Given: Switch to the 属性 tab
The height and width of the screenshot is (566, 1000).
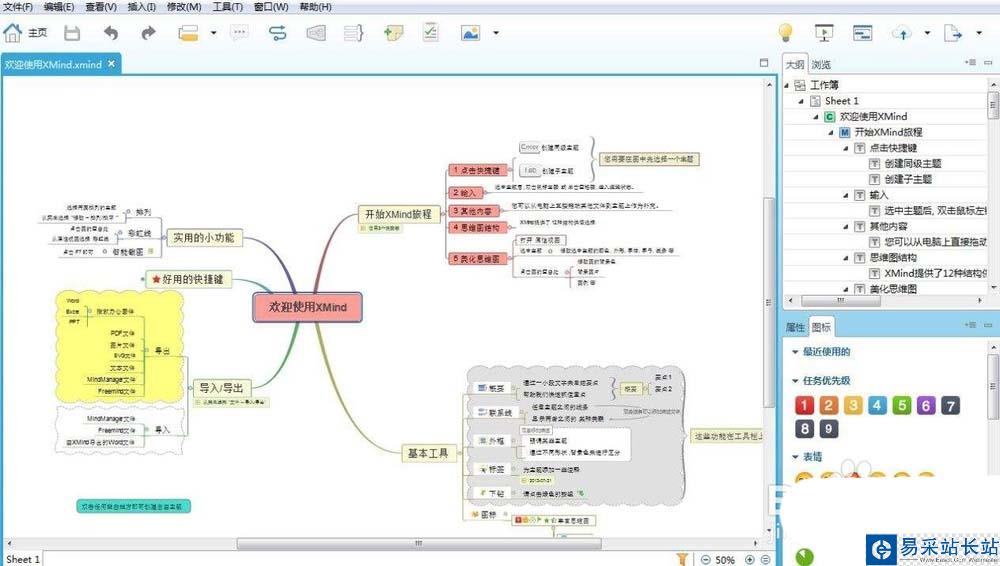Looking at the screenshot, I should (x=795, y=327).
